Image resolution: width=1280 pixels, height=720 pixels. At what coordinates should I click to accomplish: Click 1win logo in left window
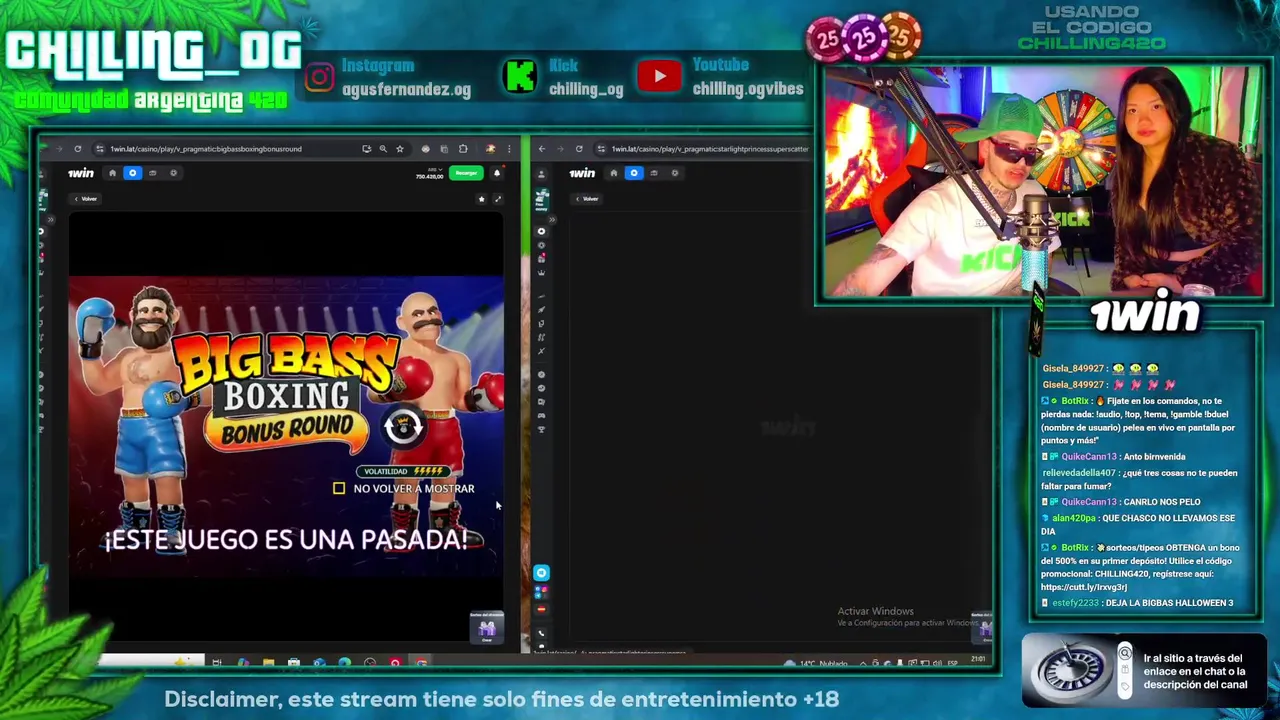pyautogui.click(x=81, y=173)
